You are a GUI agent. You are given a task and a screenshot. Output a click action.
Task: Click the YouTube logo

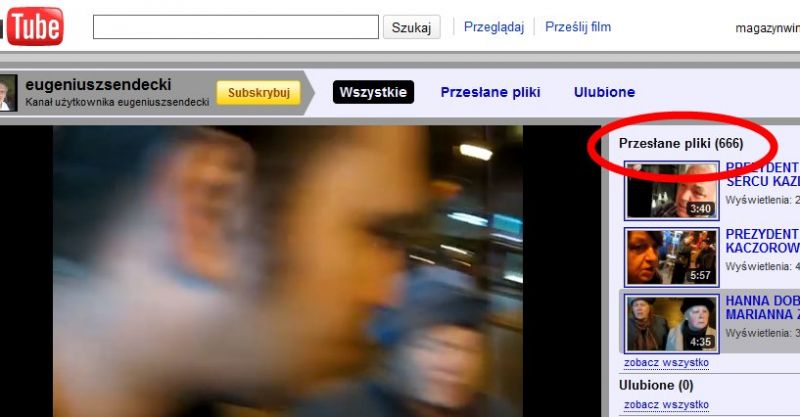pos(32,27)
